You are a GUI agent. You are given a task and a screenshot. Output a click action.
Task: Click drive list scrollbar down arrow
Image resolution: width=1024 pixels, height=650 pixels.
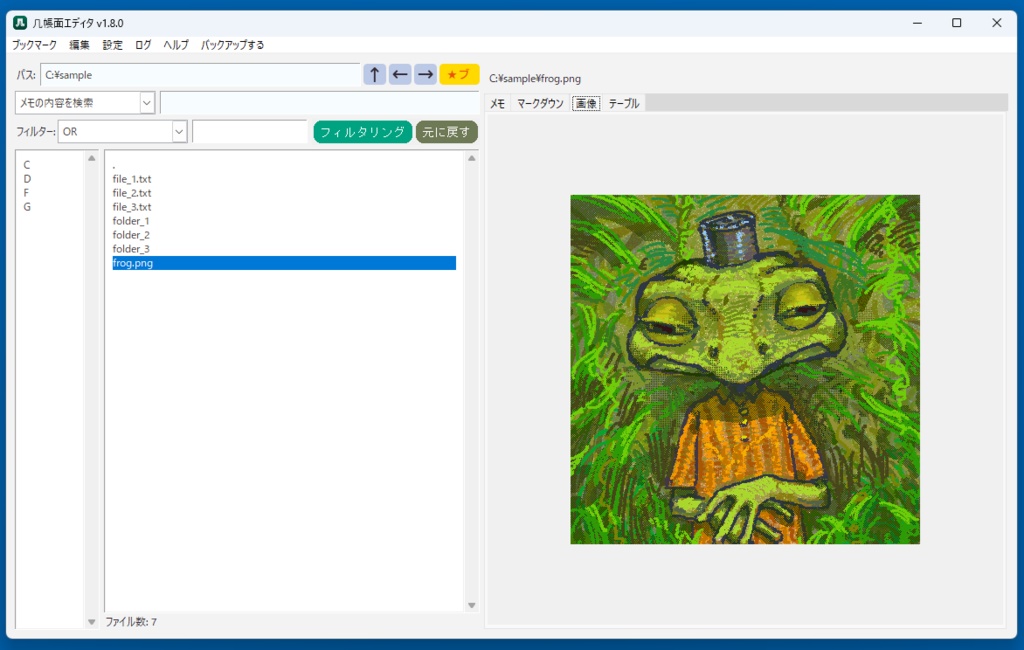(x=91, y=622)
